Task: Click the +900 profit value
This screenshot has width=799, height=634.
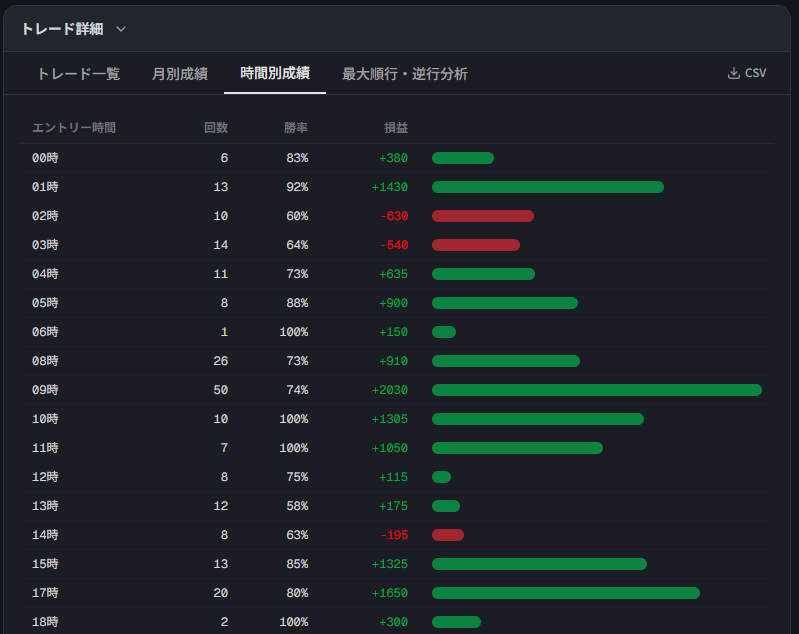Action: pyautogui.click(x=393, y=303)
